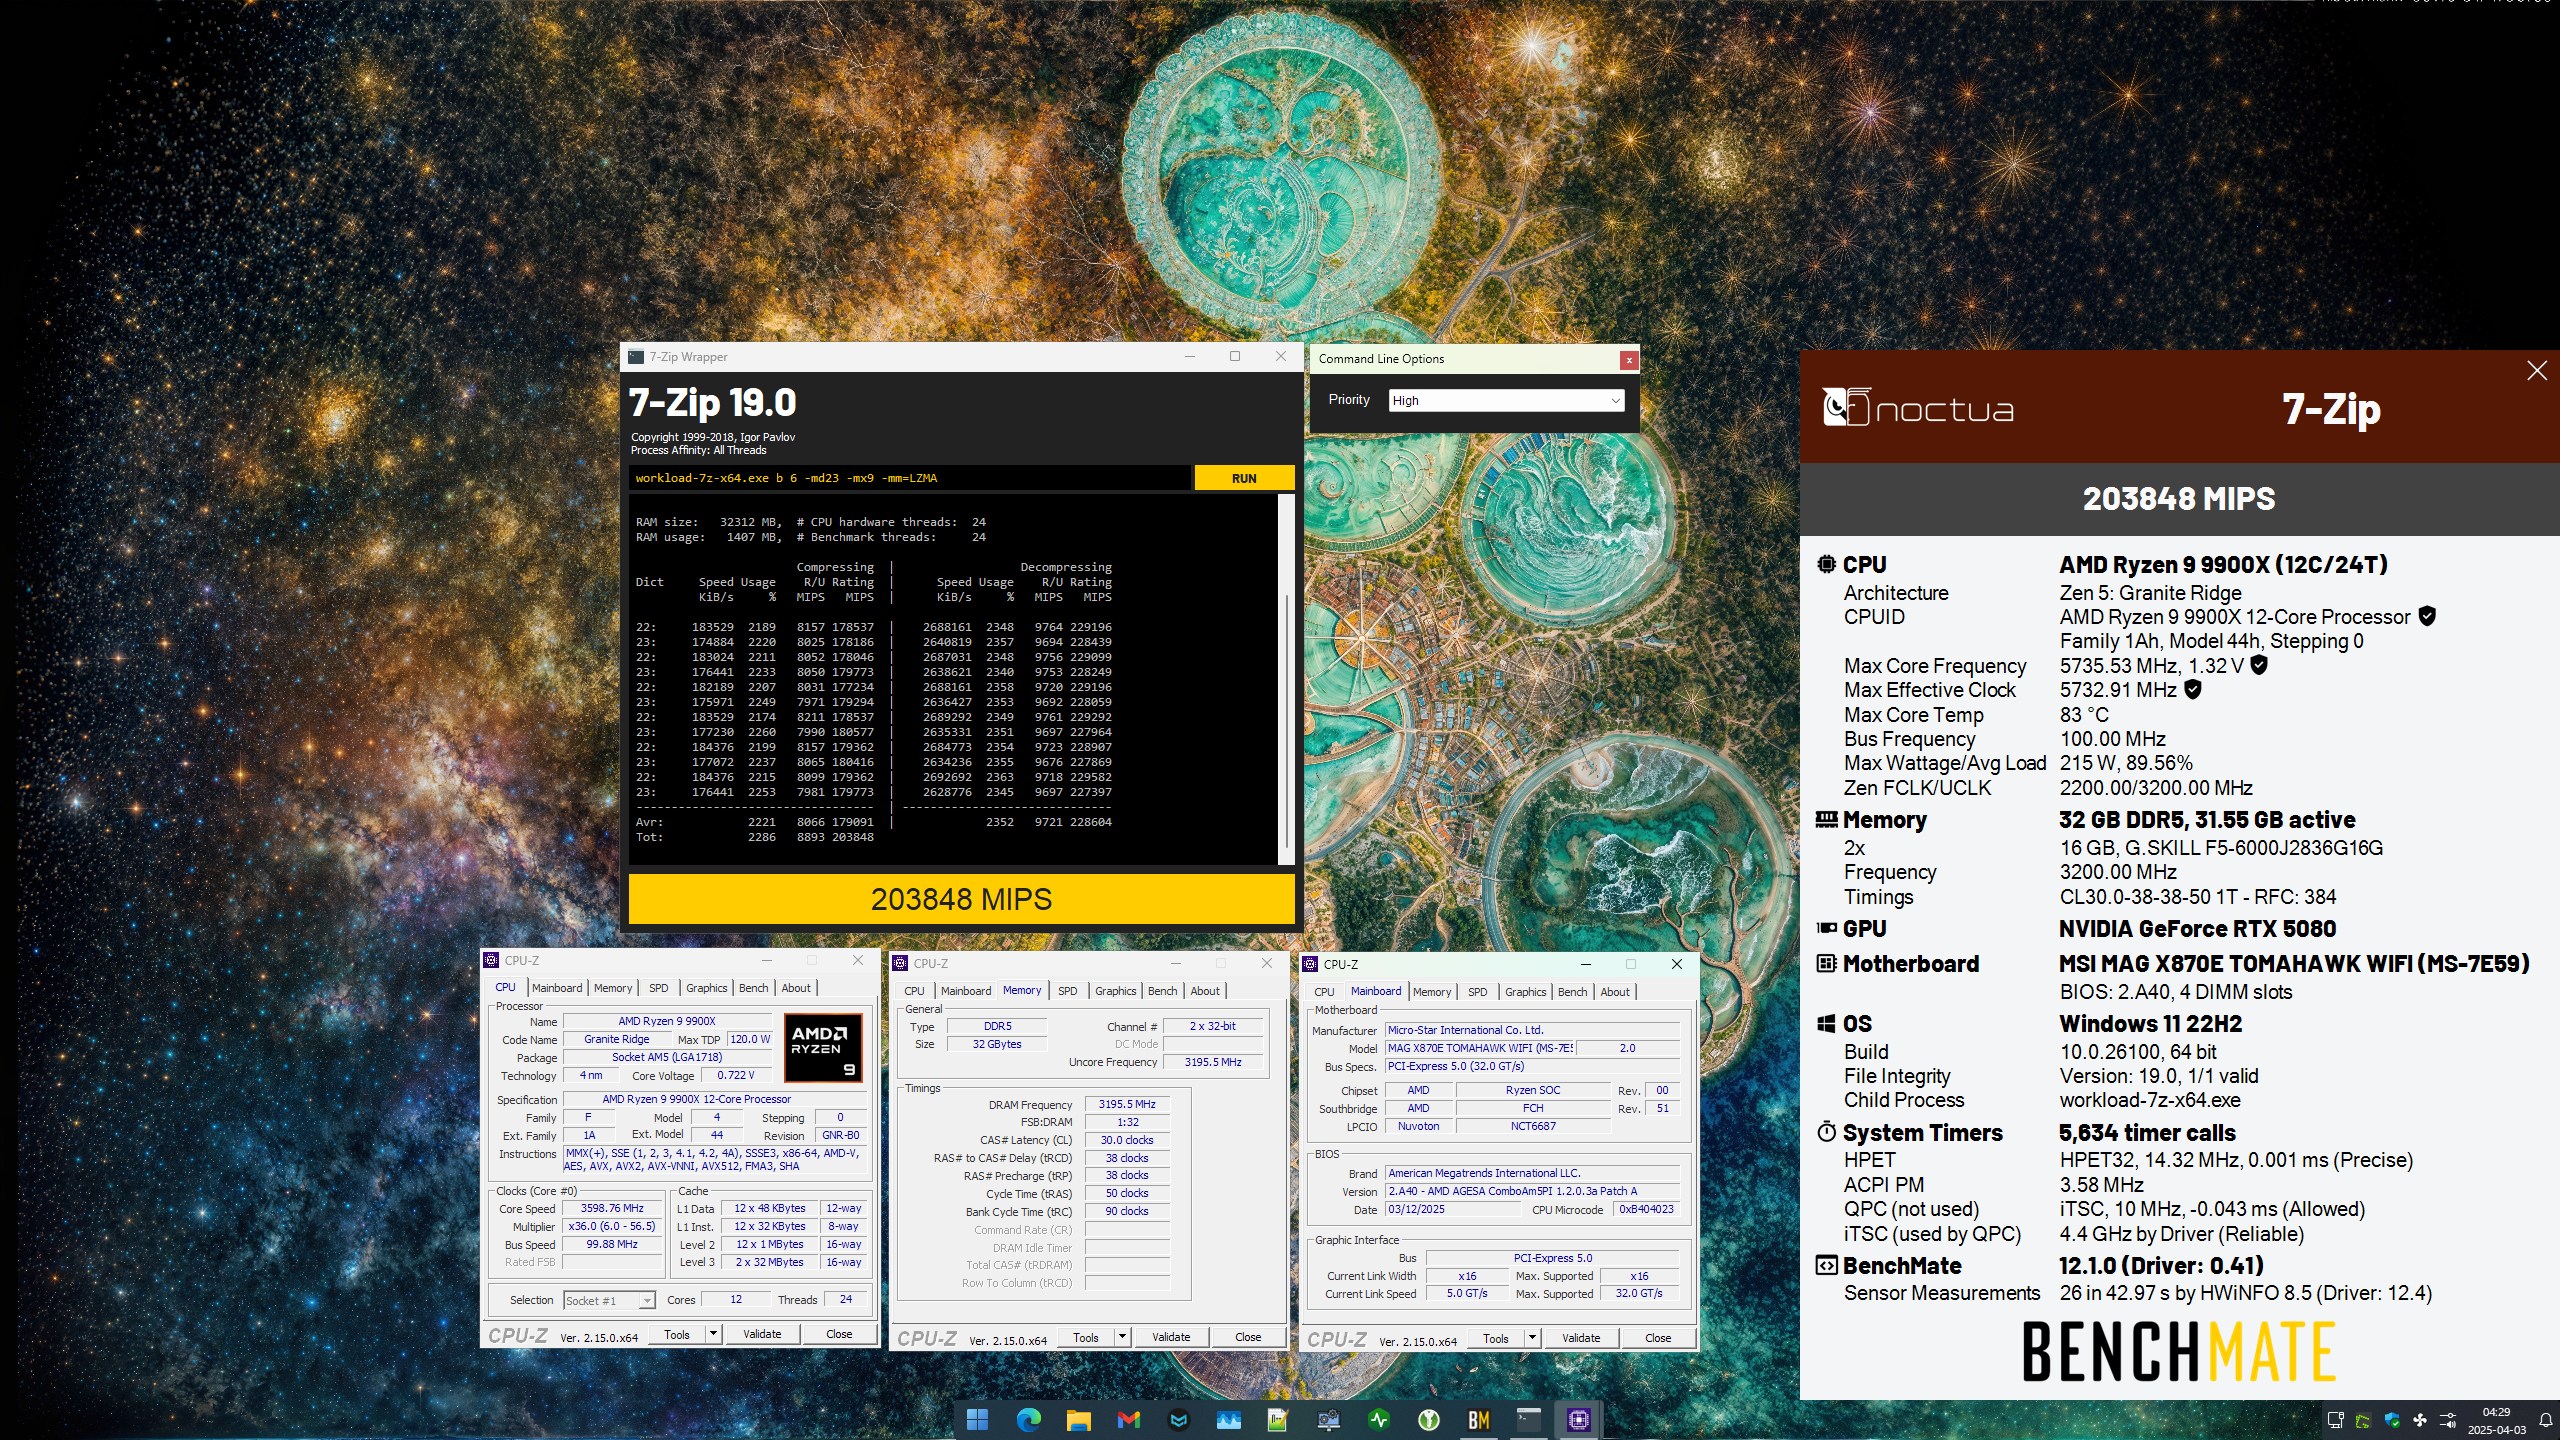Viewport: 2560px width, 1440px height.
Task: Click the Max TDP value 120.0 W
Action: pos(750,1039)
